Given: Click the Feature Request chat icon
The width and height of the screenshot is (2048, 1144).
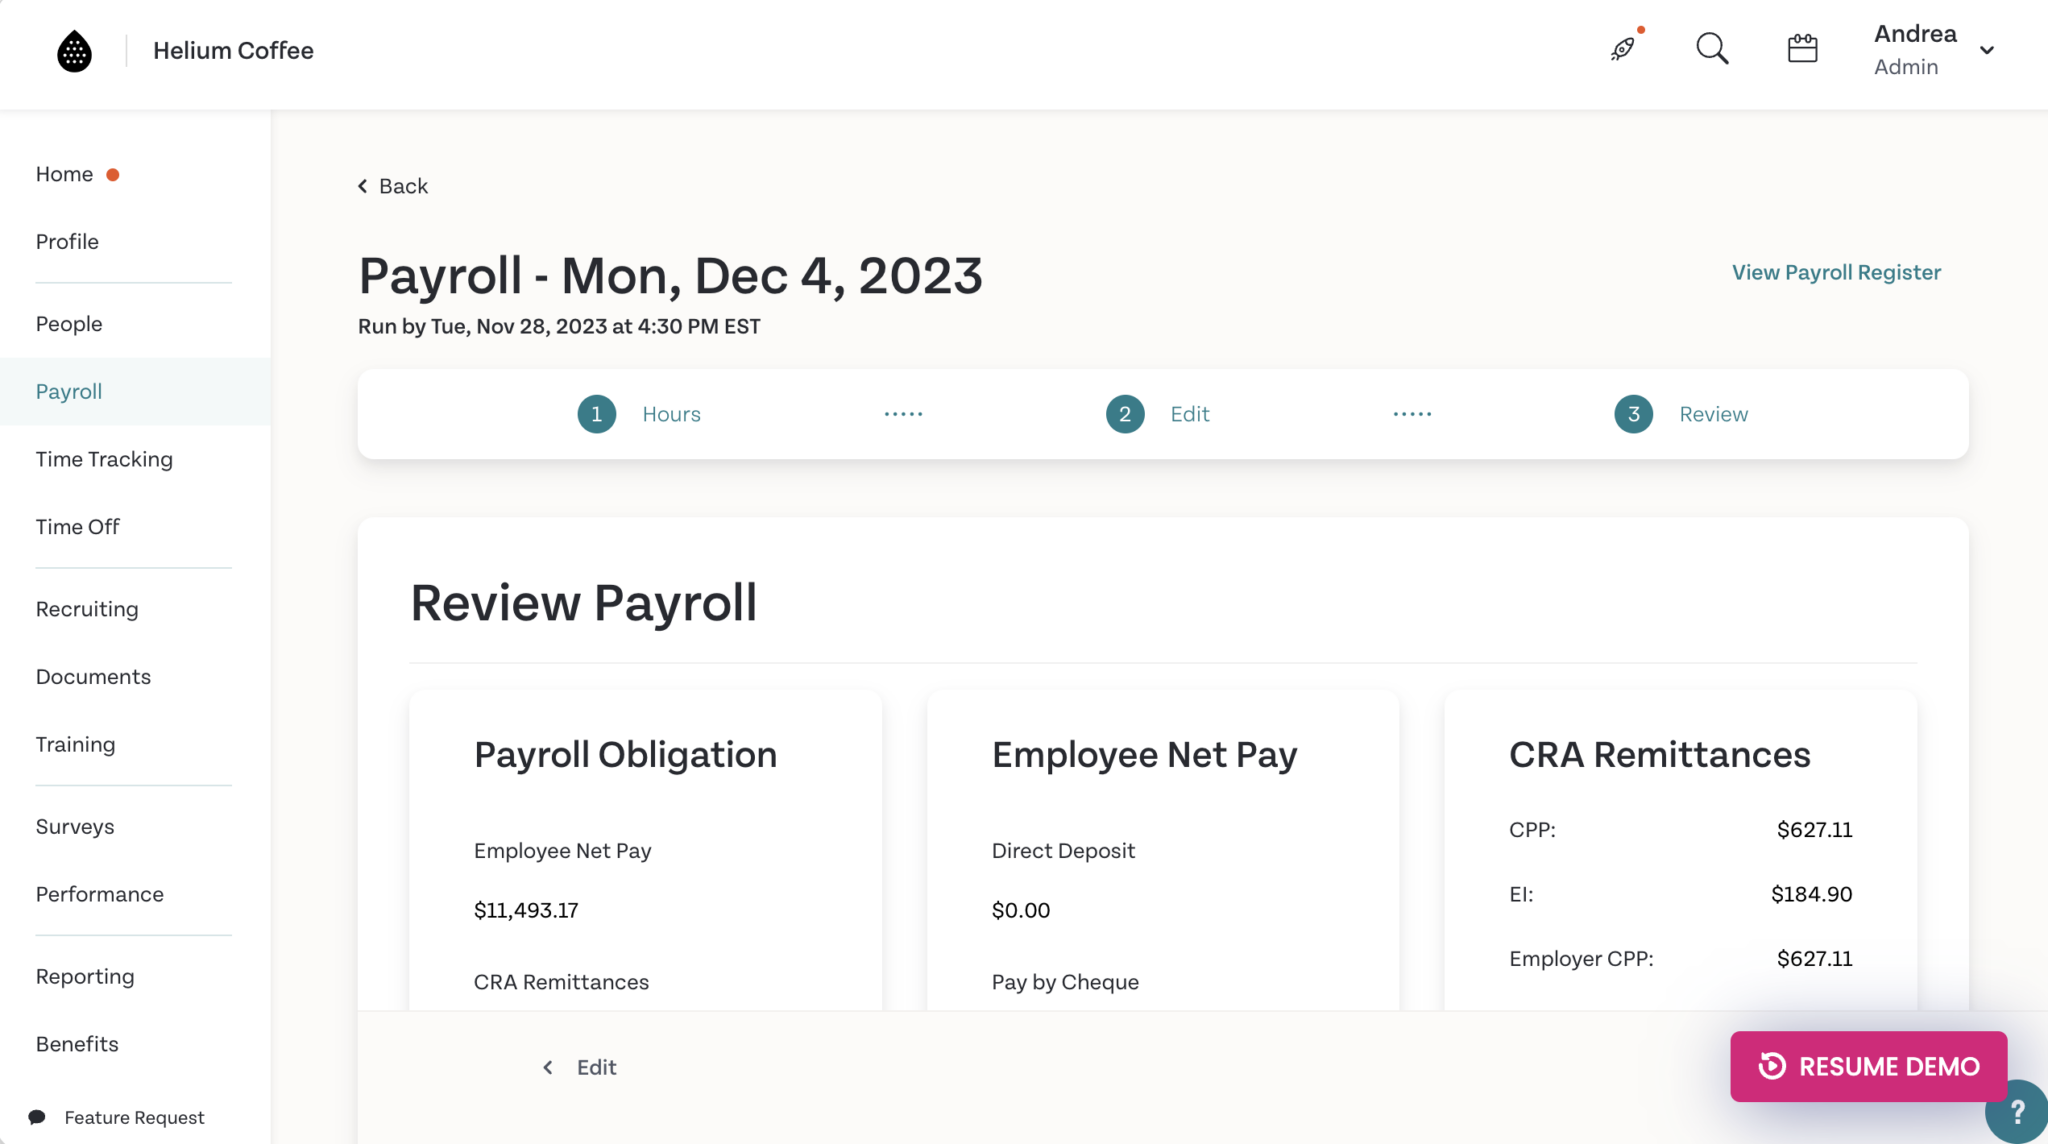Looking at the screenshot, I should click(x=37, y=1116).
